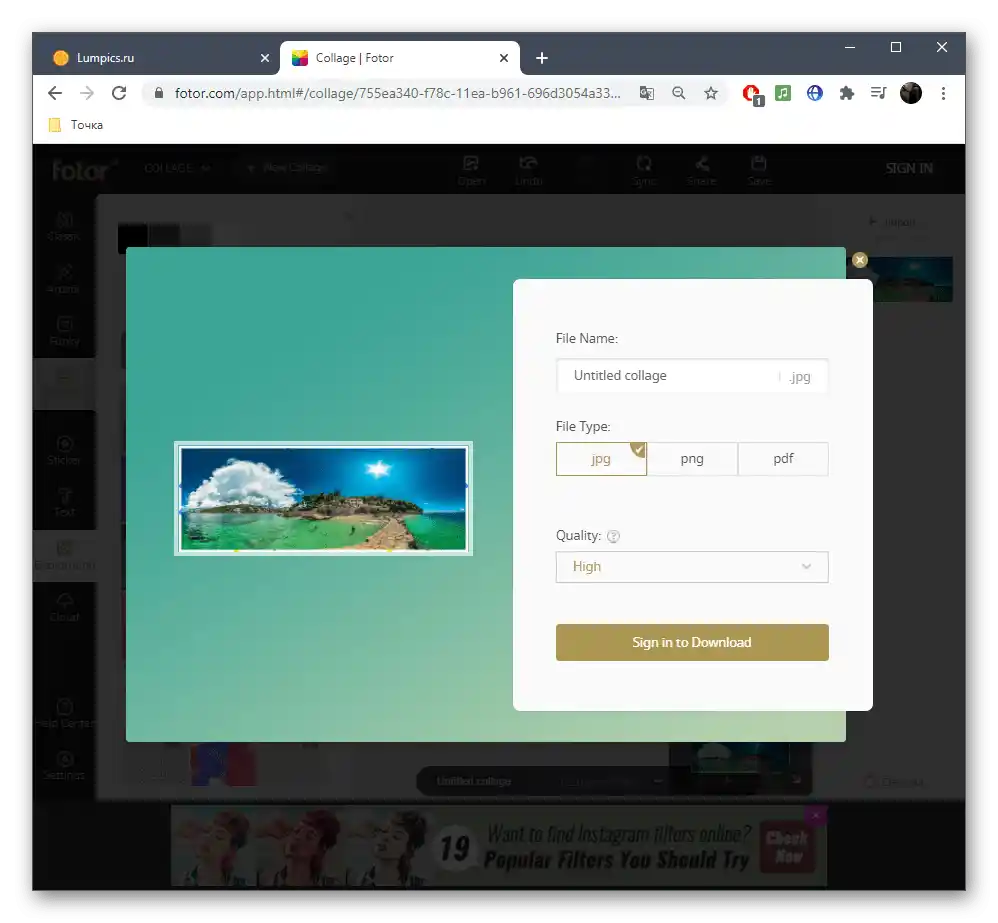The height and width of the screenshot is (923, 998).
Task: Open the blue globe extension icon
Action: 815,94
